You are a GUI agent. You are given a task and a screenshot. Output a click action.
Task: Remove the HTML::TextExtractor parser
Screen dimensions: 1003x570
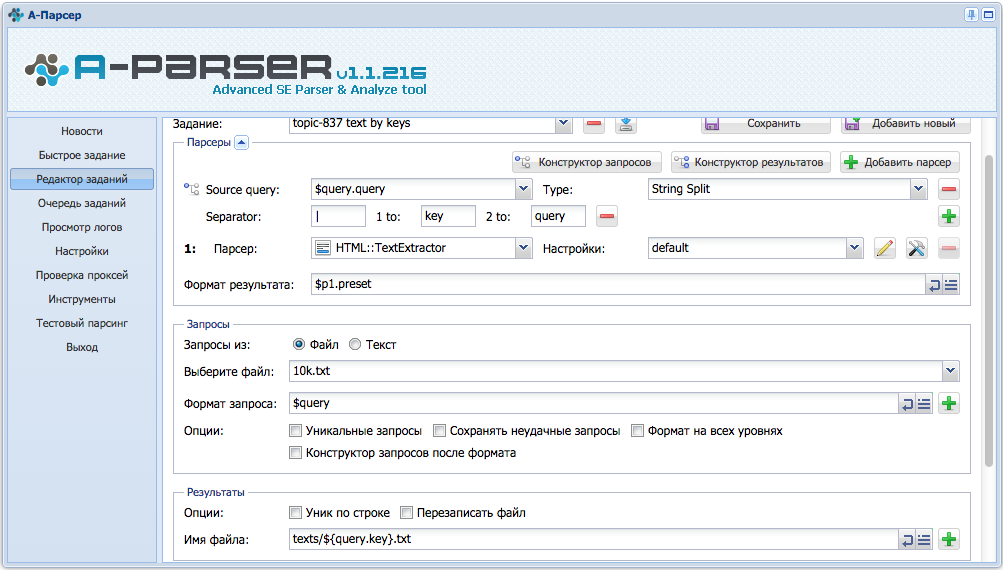949,248
